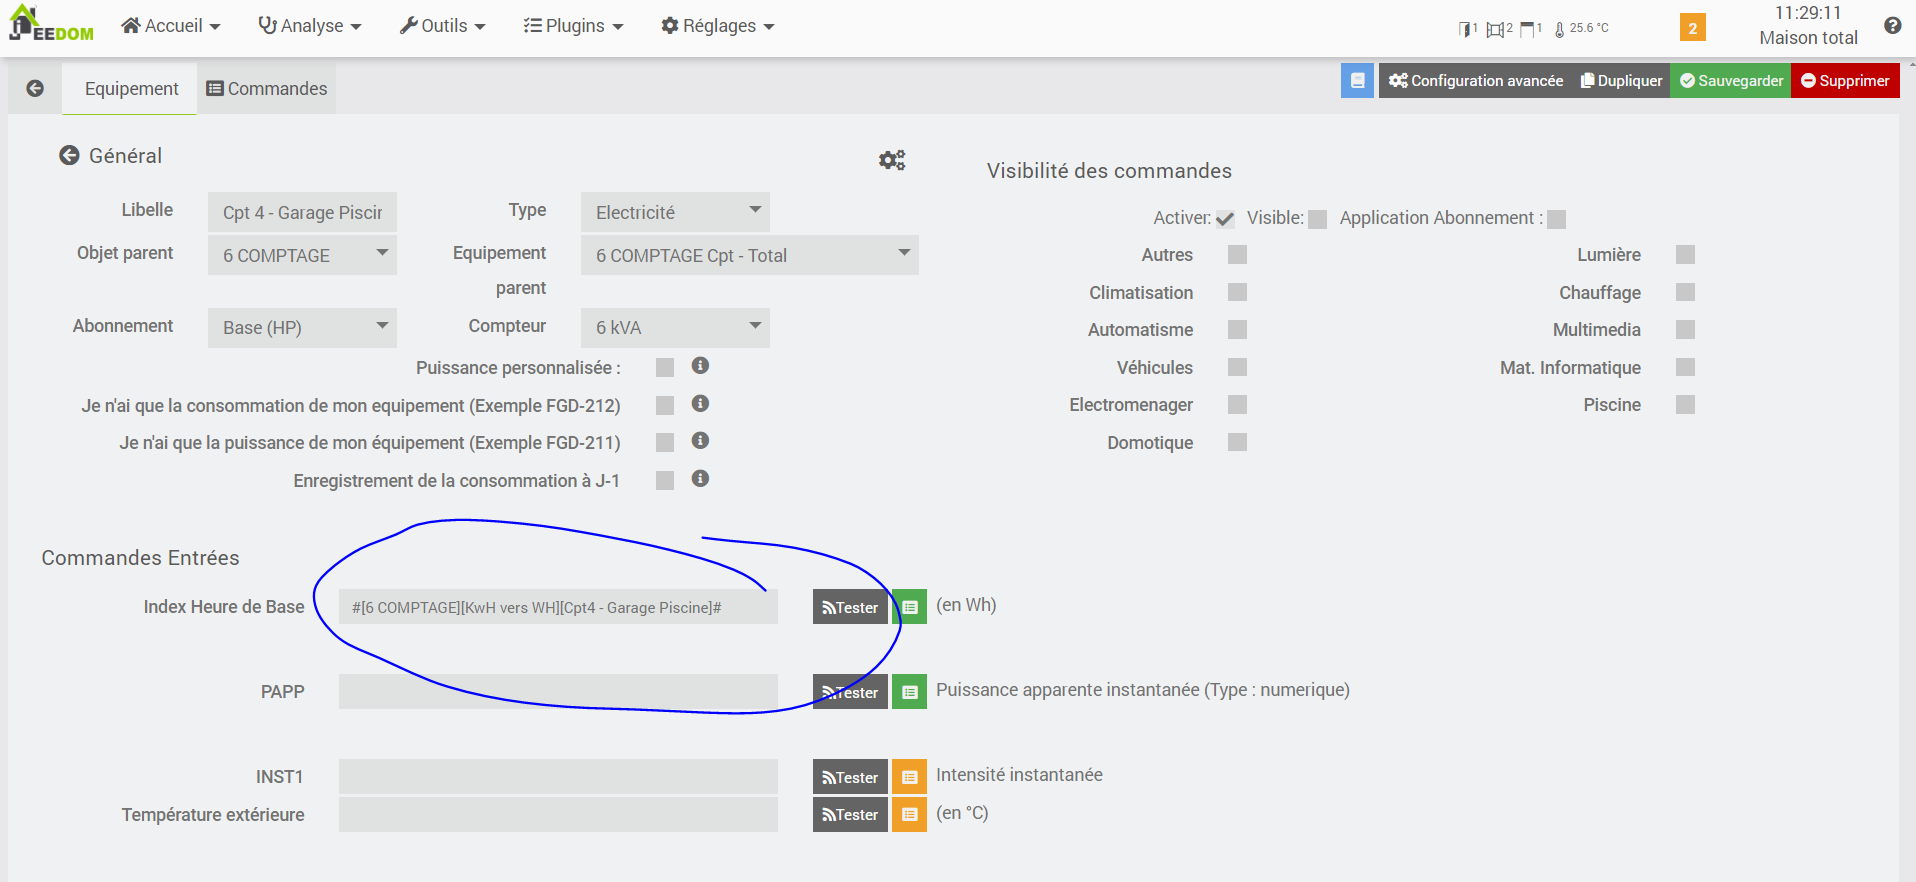Screen dimensions: 1916x882
Task: Open the Abonnement dropdown Base (HP)
Action: click(302, 327)
